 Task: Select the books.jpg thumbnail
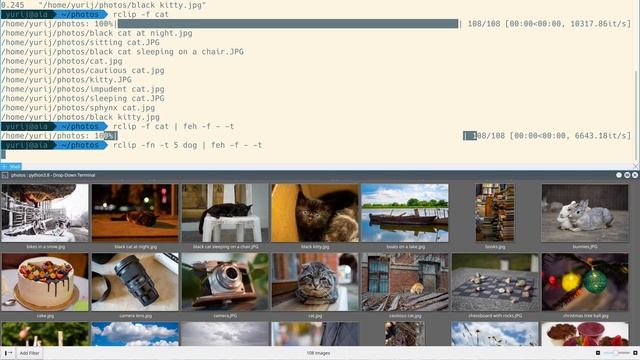click(x=495, y=213)
